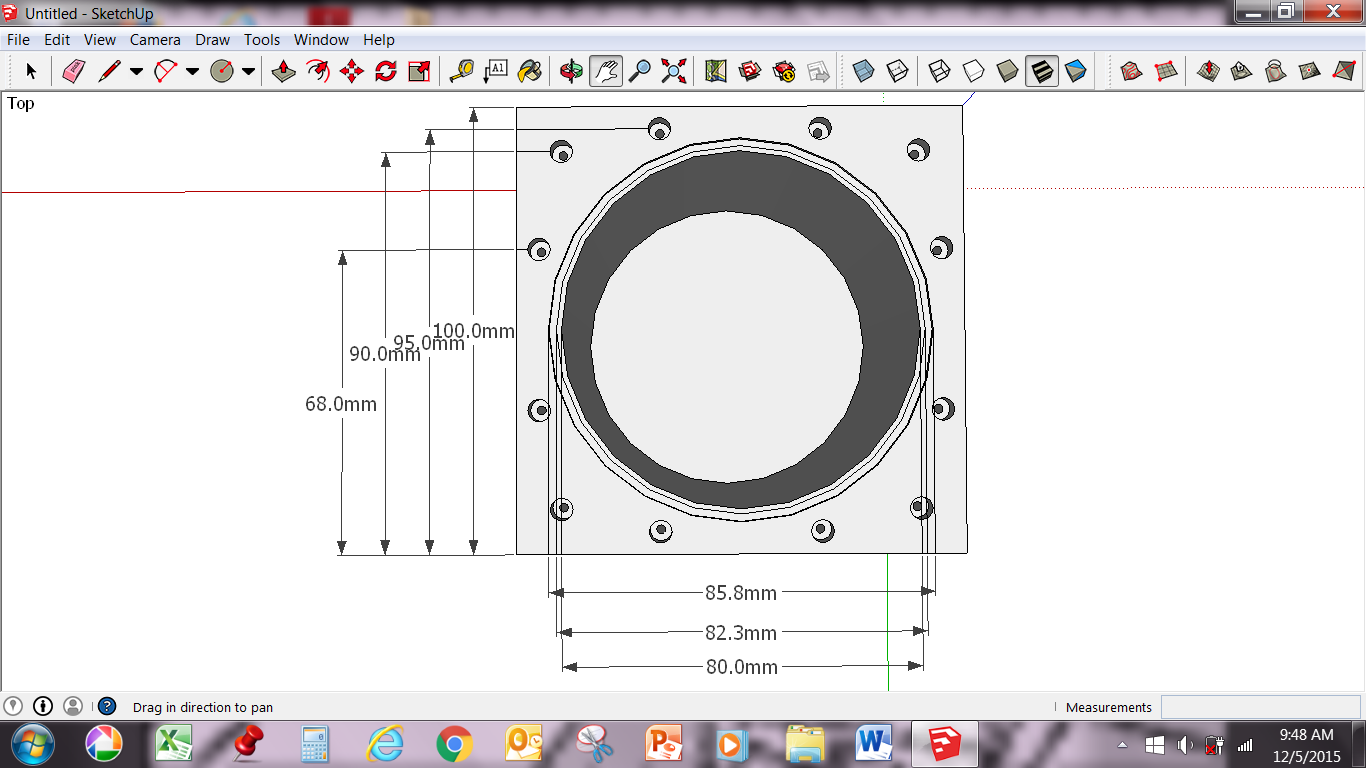The height and width of the screenshot is (768, 1366).
Task: Select the Eraser tool
Action: [75, 71]
